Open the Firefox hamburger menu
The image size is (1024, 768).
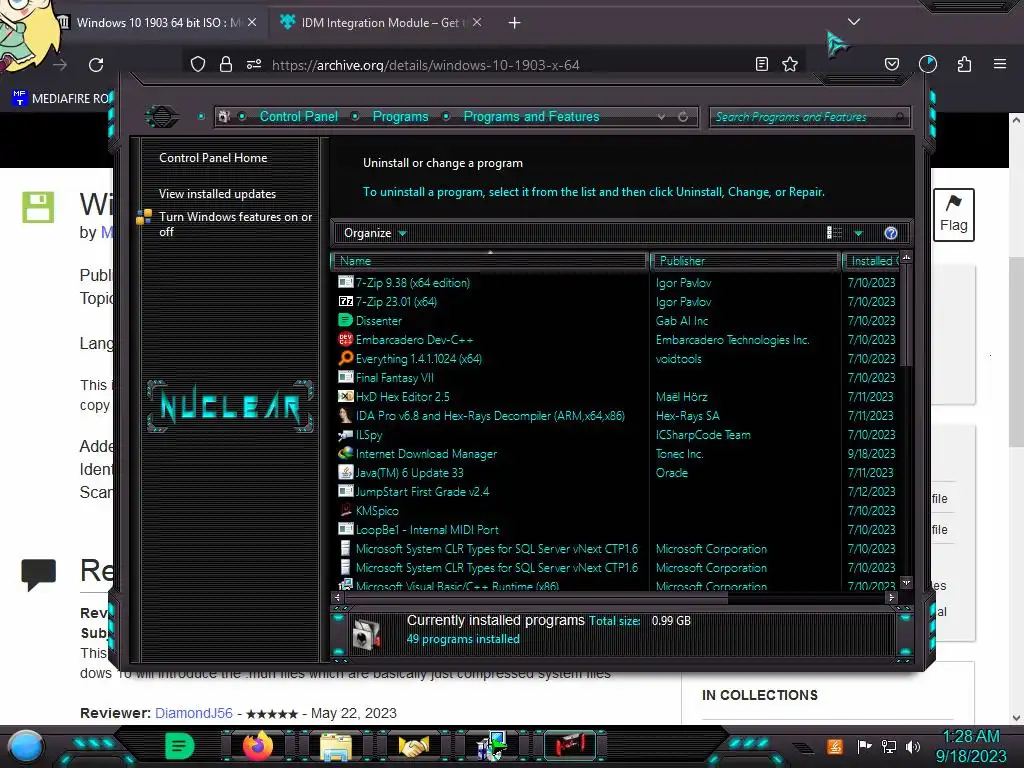click(x=1000, y=64)
